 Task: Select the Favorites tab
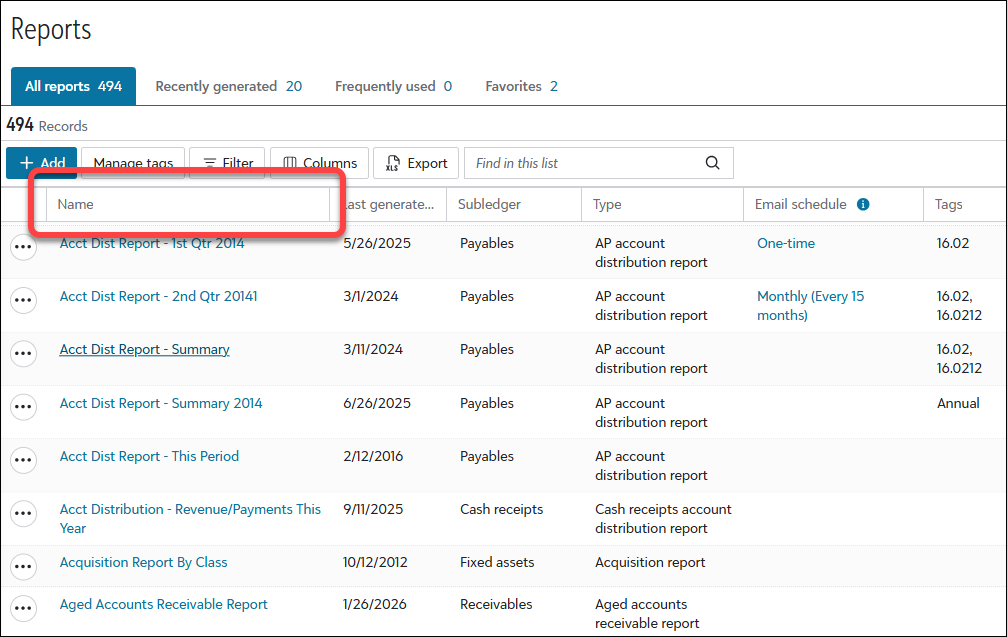click(x=521, y=87)
